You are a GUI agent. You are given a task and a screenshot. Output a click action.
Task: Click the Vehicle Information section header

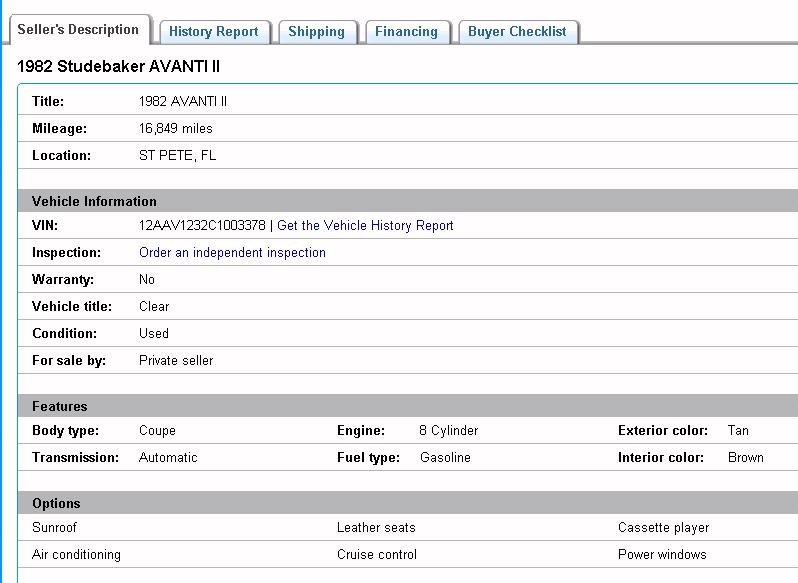(94, 201)
